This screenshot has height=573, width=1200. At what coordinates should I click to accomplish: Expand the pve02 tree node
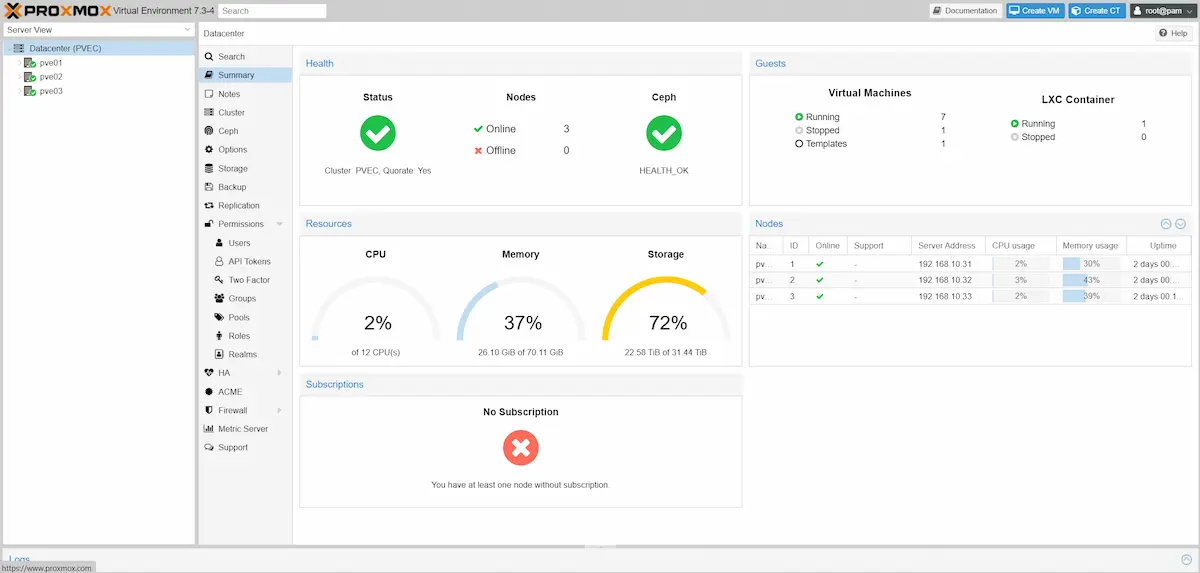pos(19,77)
